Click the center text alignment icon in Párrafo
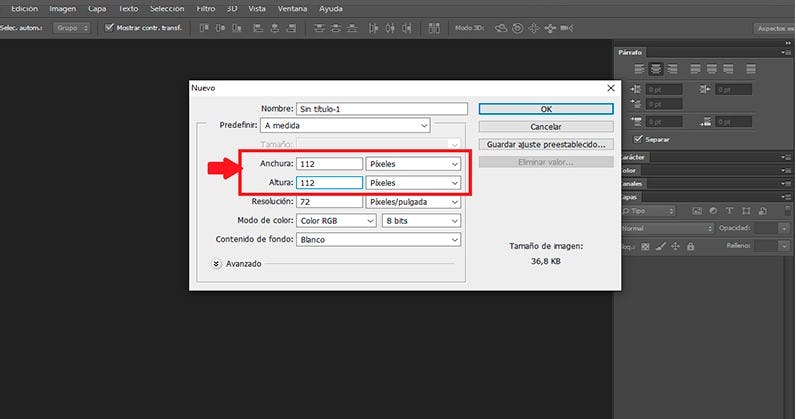 [657, 69]
